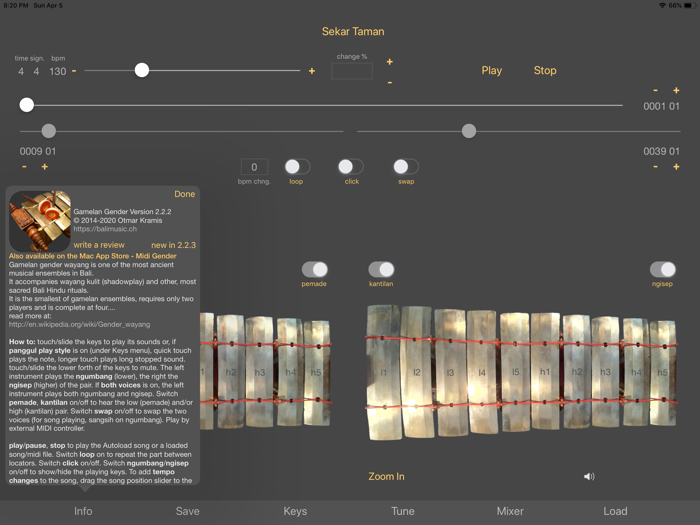Play the h1 key on right instrument
The height and width of the screenshot is (525, 700).
(545, 372)
